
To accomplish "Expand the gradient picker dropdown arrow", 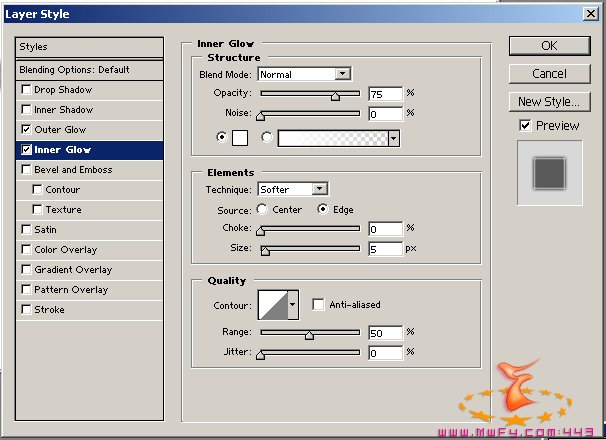I will click(x=394, y=138).
